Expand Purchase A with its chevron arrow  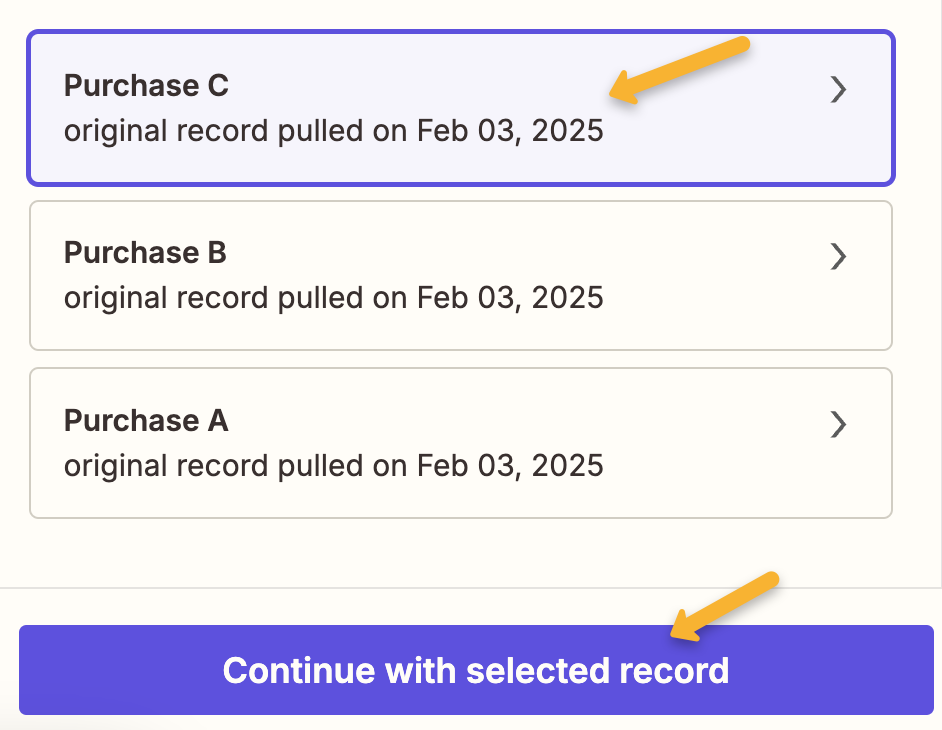839,425
